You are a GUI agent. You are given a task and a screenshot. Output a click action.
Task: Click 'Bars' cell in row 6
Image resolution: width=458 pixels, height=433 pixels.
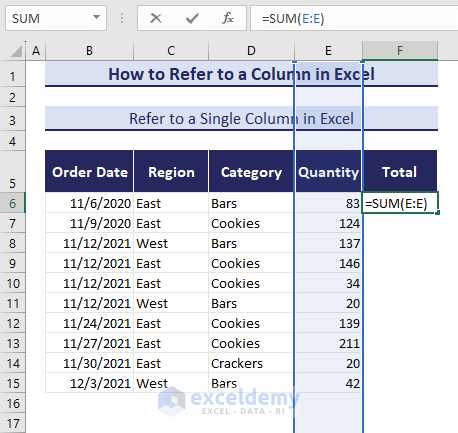pos(251,203)
